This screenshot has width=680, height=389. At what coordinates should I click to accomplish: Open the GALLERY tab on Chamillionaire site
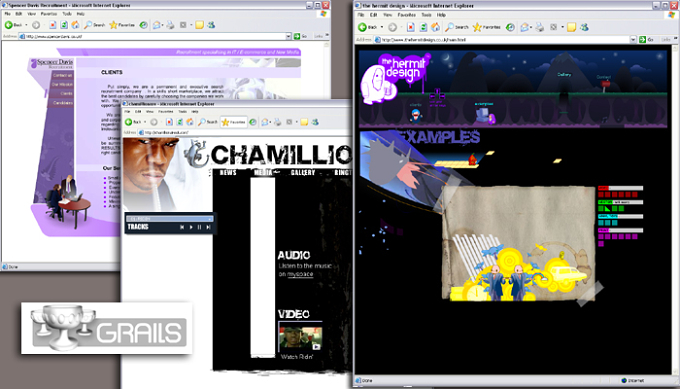[x=303, y=173]
